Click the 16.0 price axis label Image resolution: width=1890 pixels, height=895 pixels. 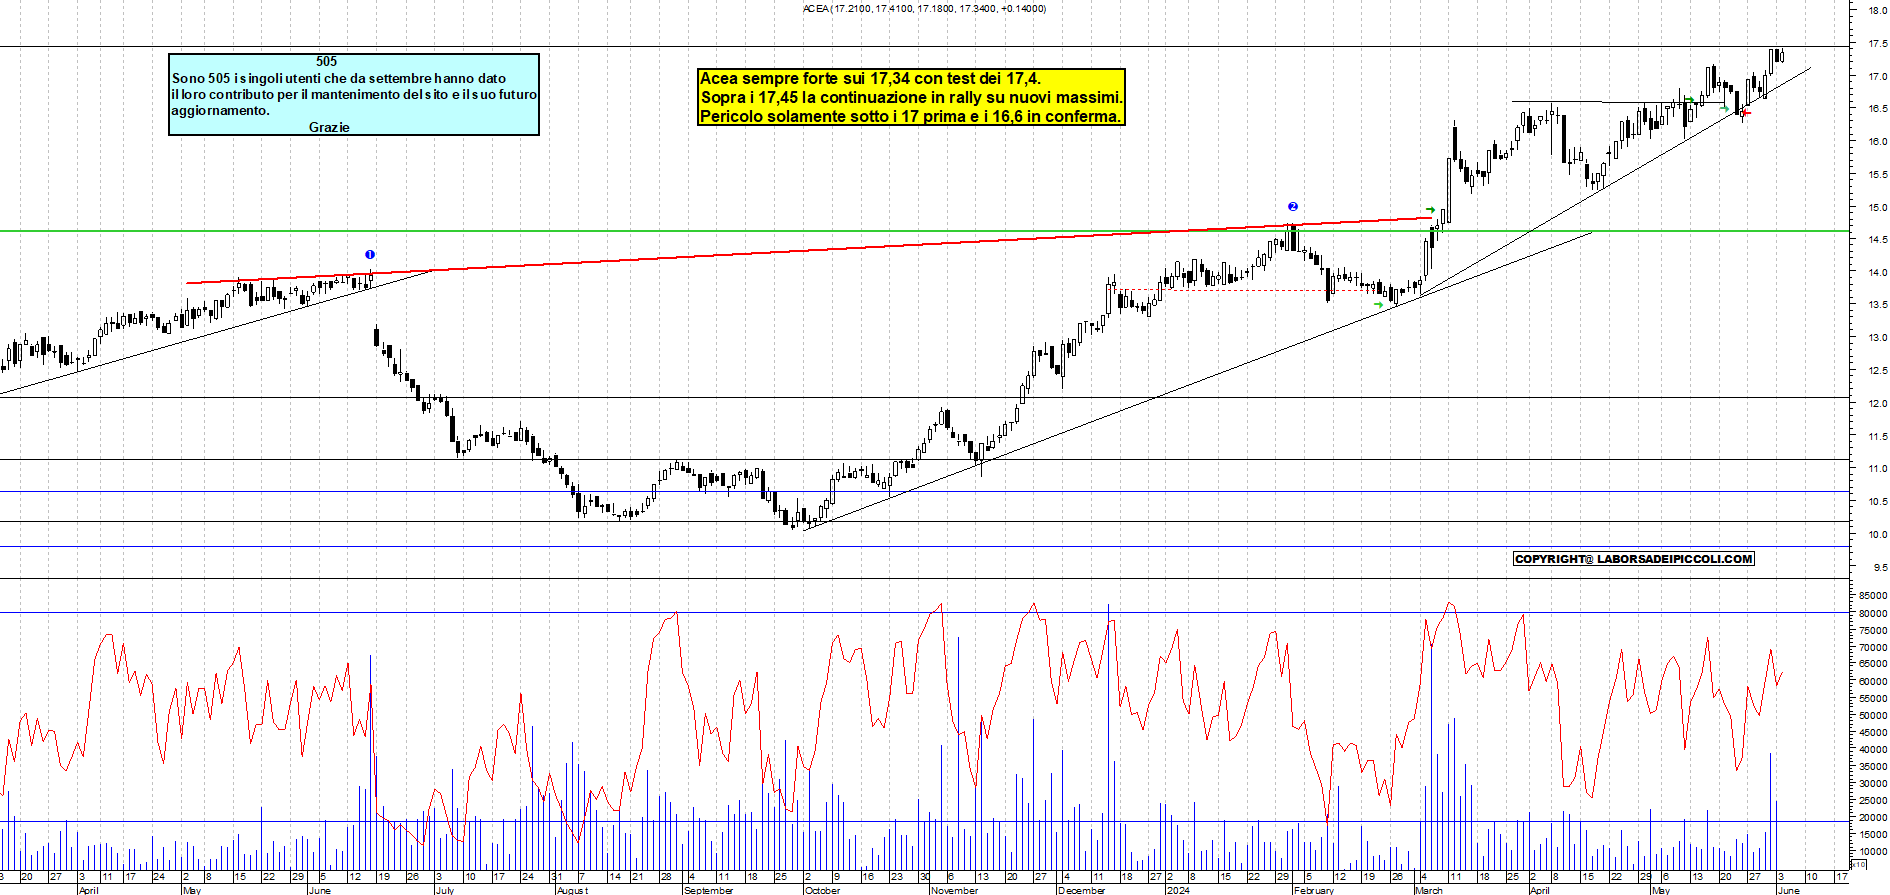point(1878,142)
